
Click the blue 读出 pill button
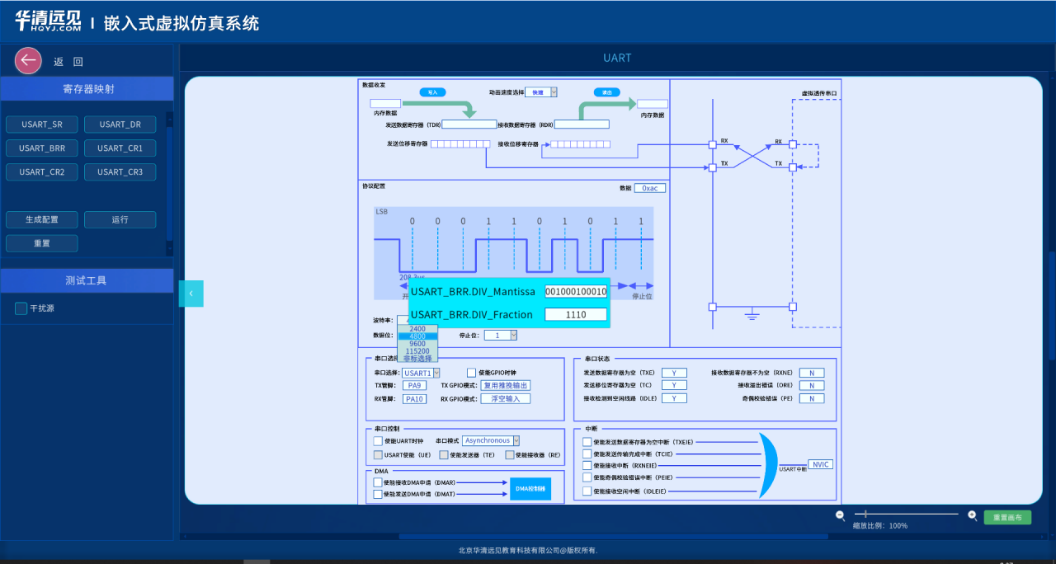(x=607, y=92)
